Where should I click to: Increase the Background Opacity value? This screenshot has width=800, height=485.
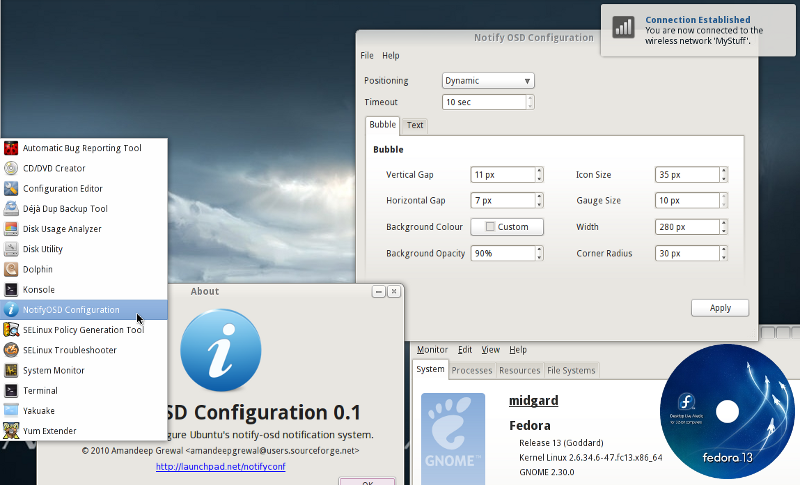click(539, 249)
